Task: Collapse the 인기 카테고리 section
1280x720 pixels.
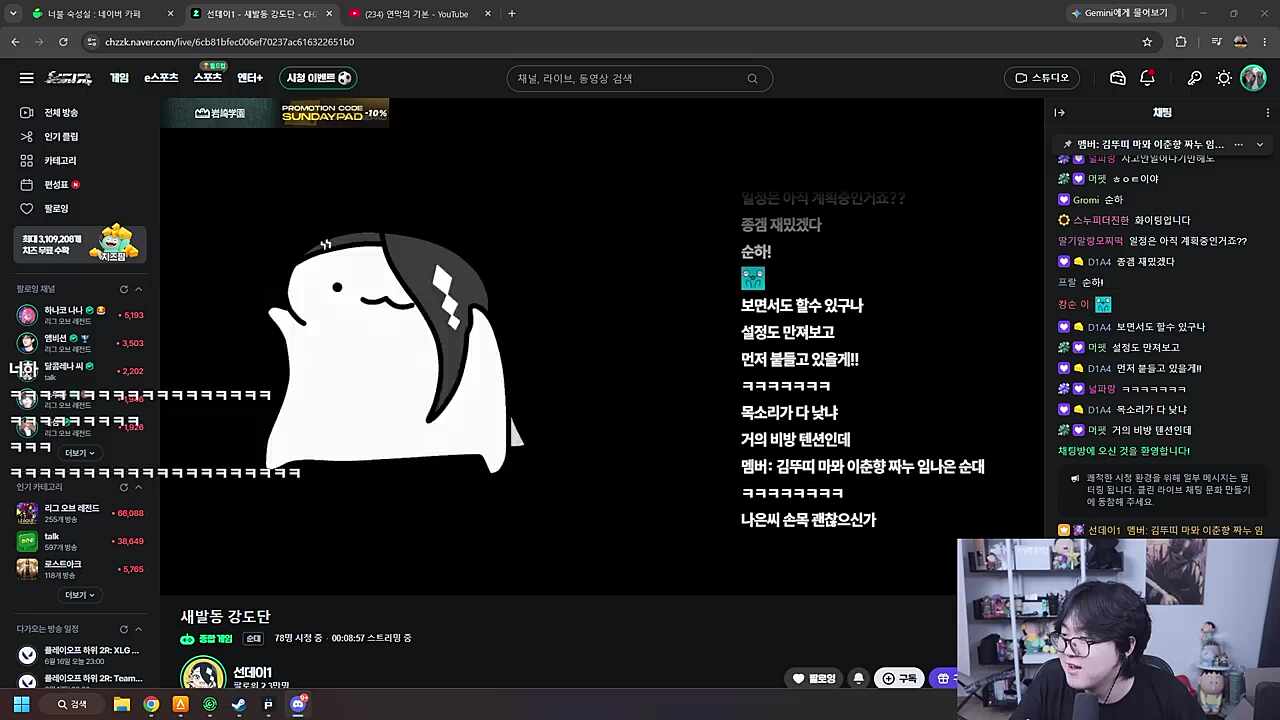Action: 138,487
